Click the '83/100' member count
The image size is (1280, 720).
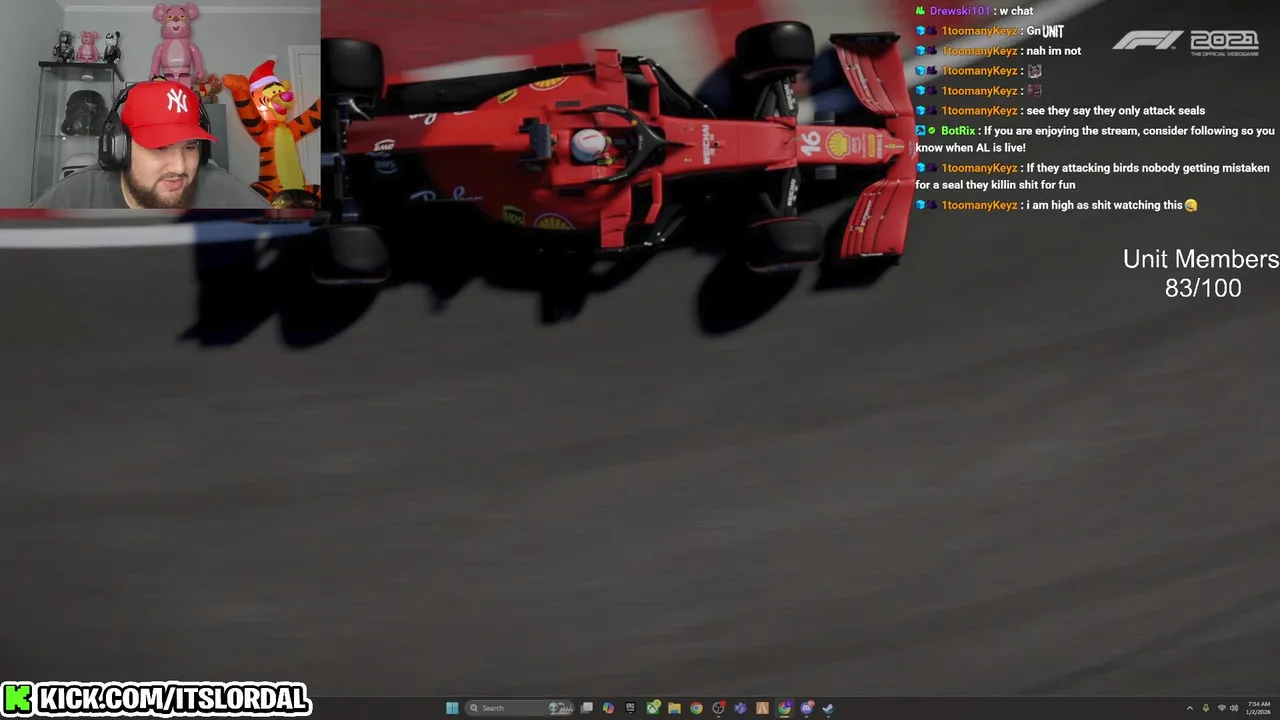tap(1203, 288)
